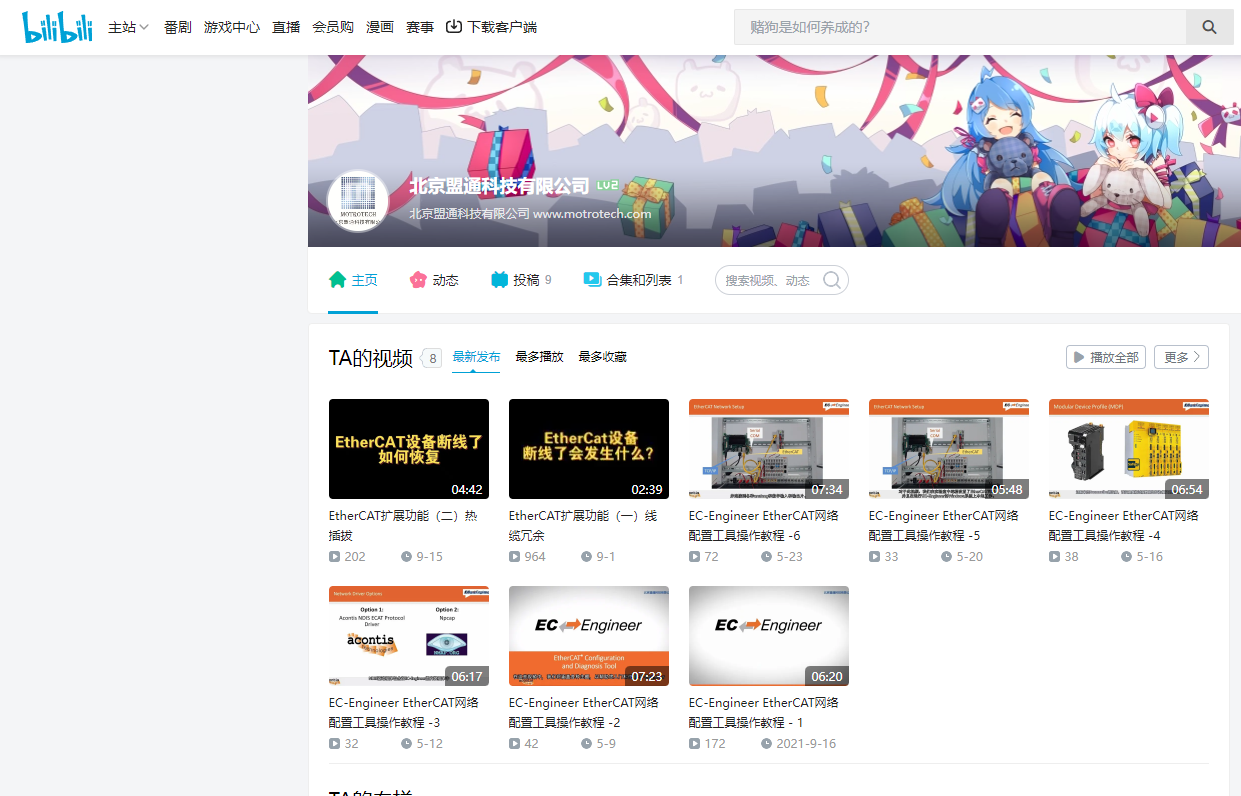Switch to the 合集和列表 tab
This screenshot has height=796, width=1241.
coord(634,280)
